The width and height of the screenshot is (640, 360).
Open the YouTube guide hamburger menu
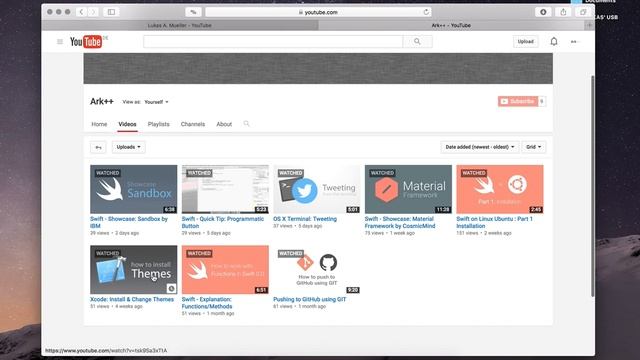tap(60, 42)
